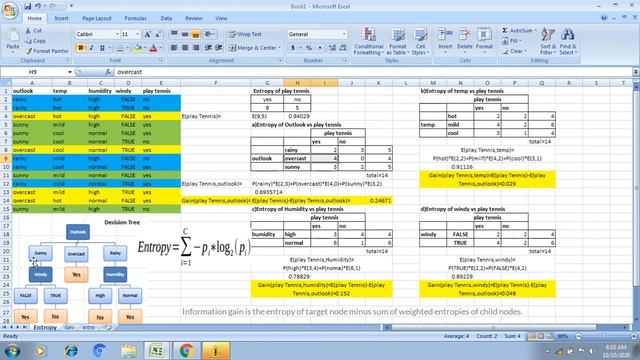This screenshot has height=360, width=640.
Task: Click the Office button
Action: (x=10, y=10)
